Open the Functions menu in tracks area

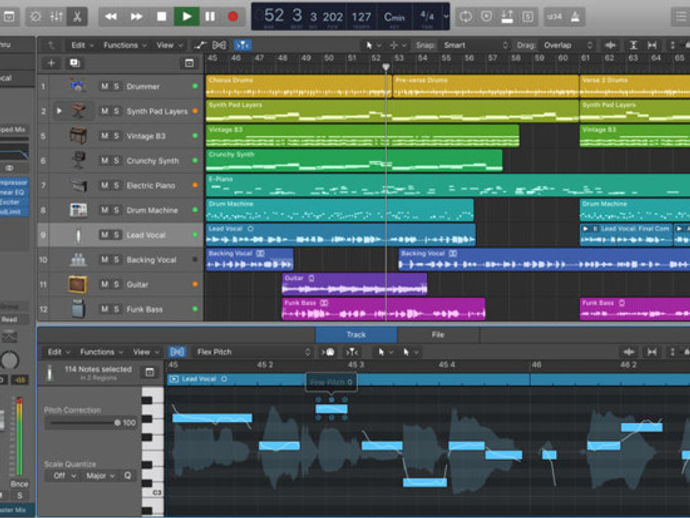124,45
